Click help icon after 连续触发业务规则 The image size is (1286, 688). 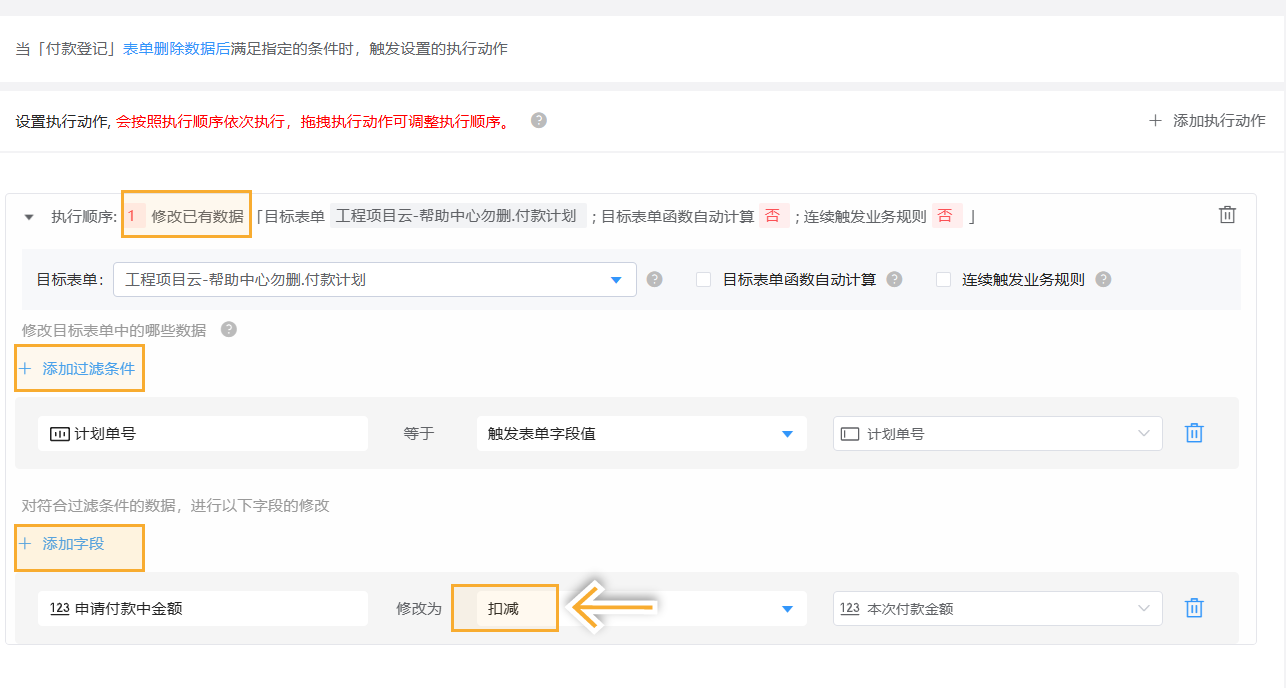point(1103,280)
